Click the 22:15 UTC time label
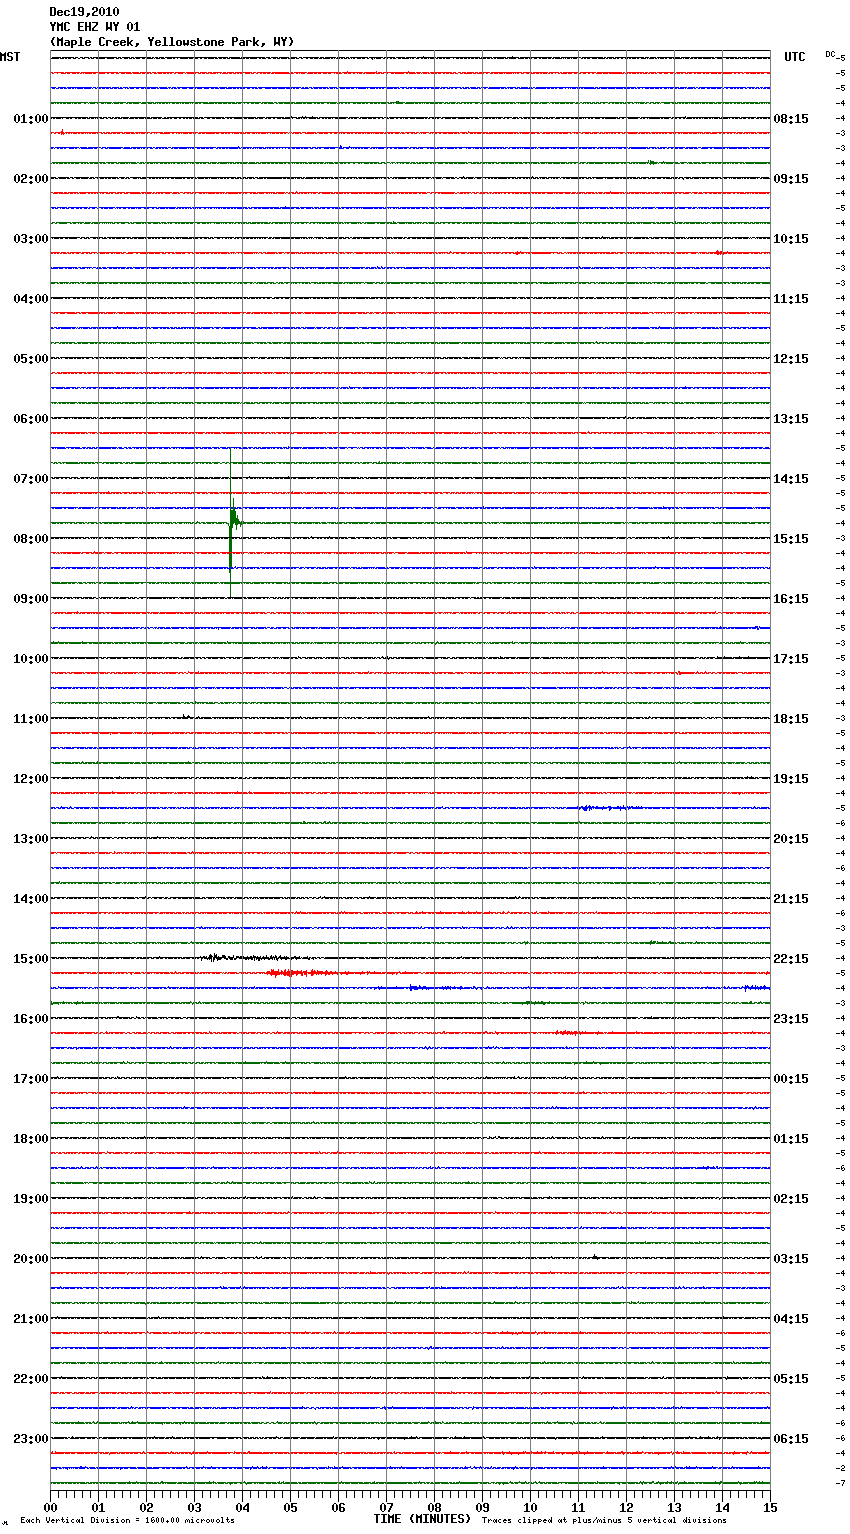Image resolution: width=850 pixels, height=1534 pixels. (791, 959)
